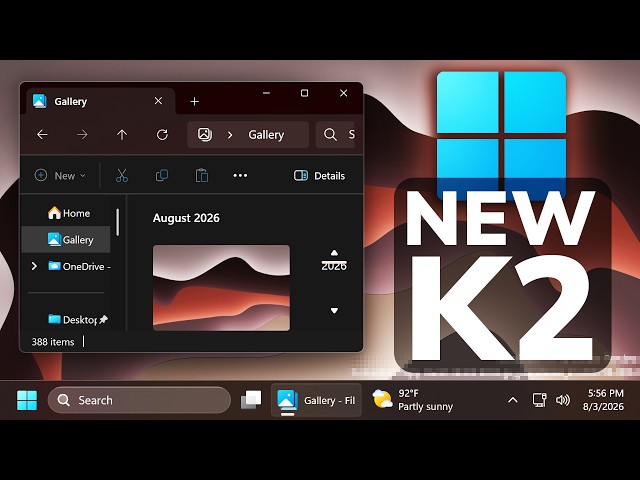Copy using the toolbar copy icon
Screen dimensions: 640x480
162,176
